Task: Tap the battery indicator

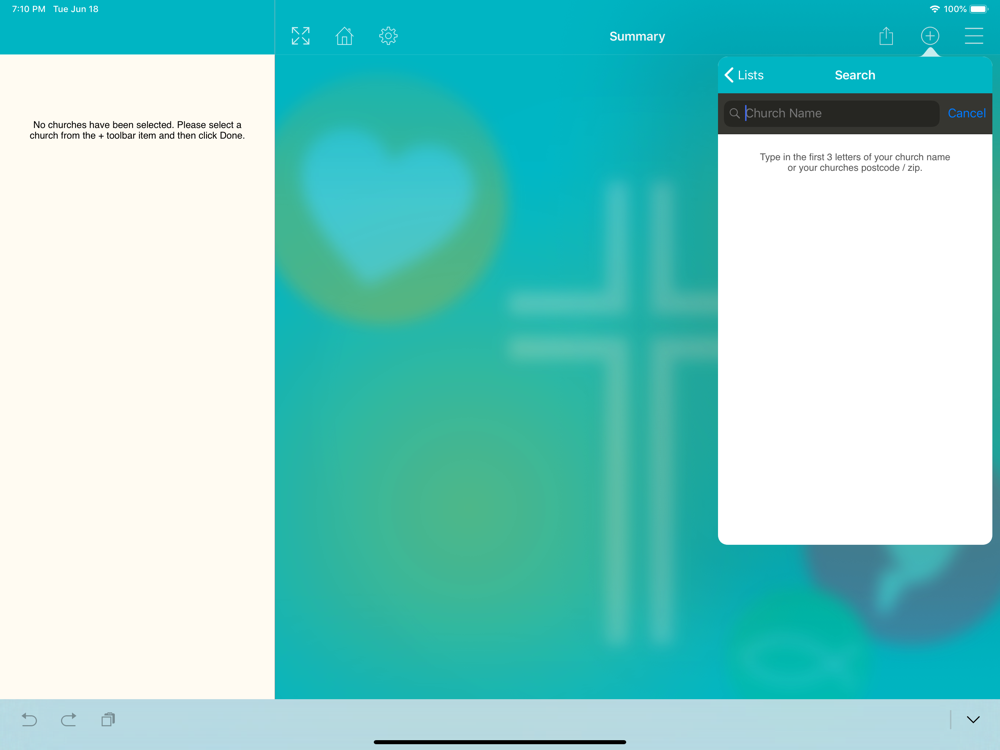Action: [979, 9]
